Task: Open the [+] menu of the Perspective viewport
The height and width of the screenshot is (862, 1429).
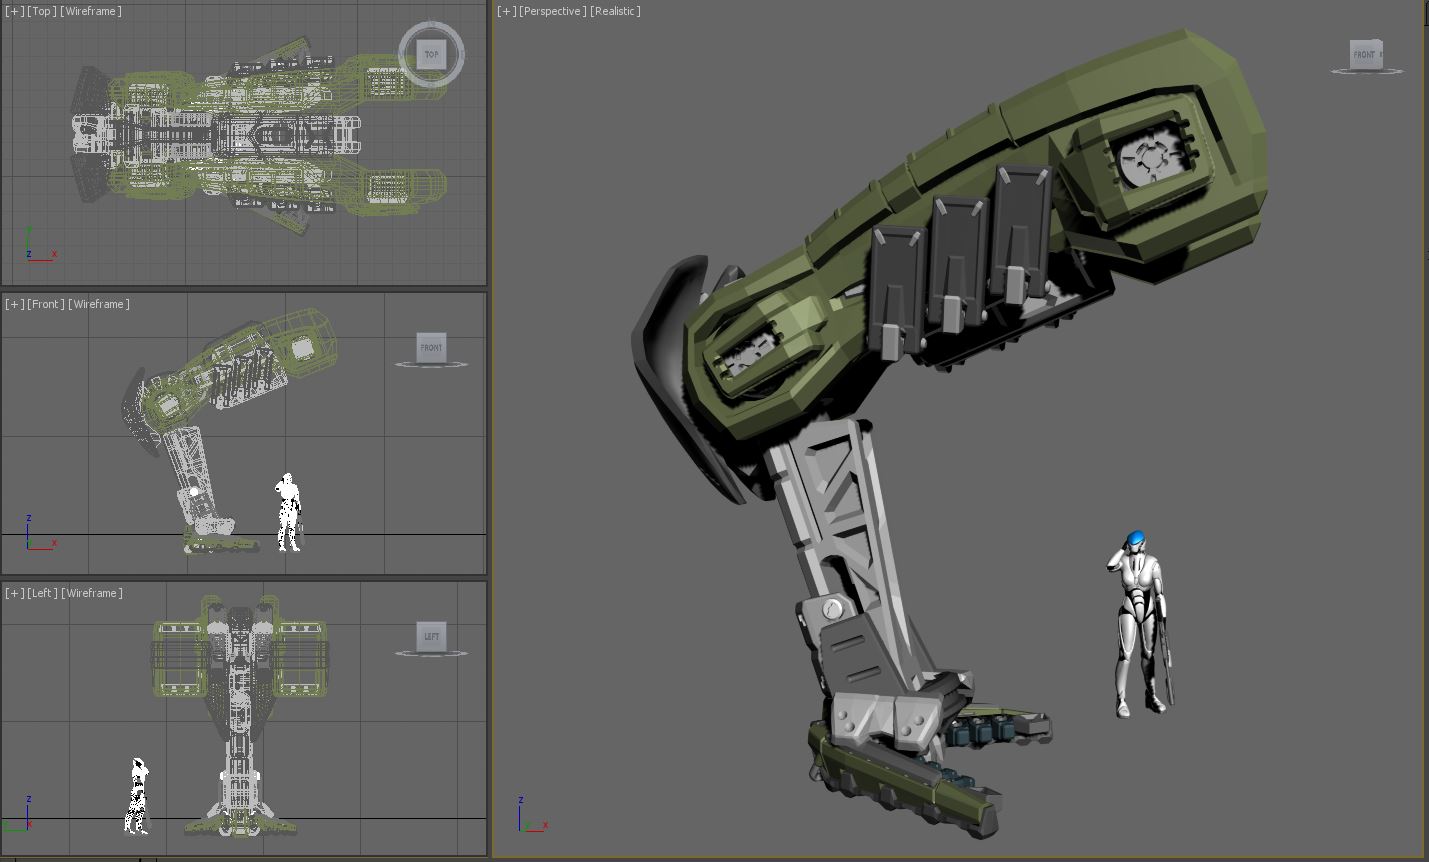Action: 506,11
